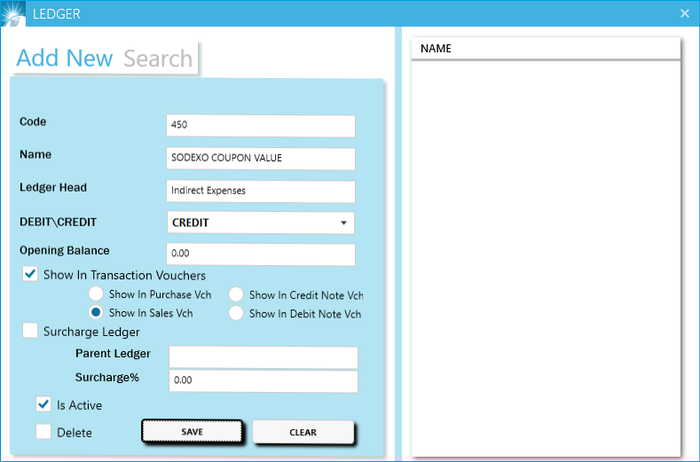
Task: Expand the DEBIT\CREDIT dropdown arrow
Action: coord(343,223)
